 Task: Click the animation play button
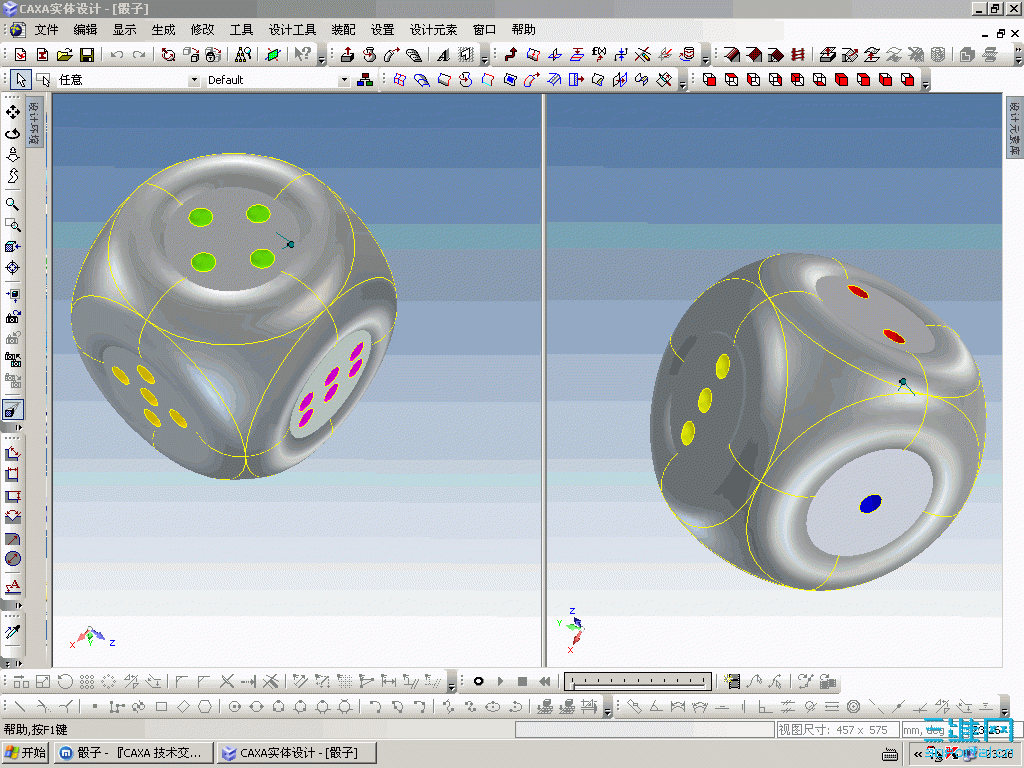[x=501, y=682]
